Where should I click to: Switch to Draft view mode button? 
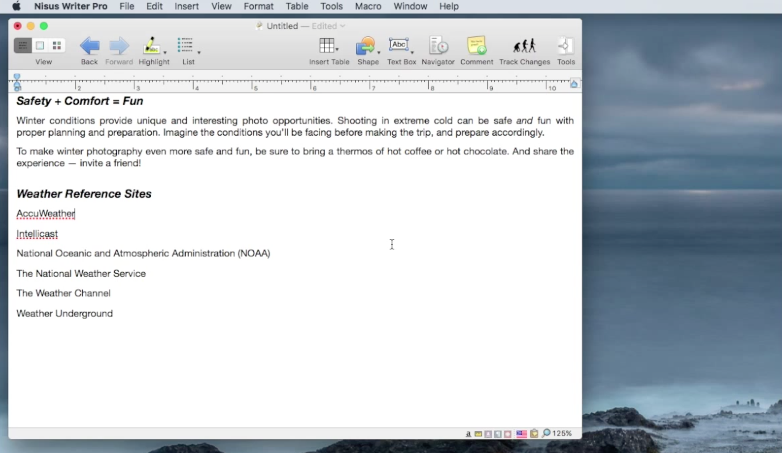[22, 45]
